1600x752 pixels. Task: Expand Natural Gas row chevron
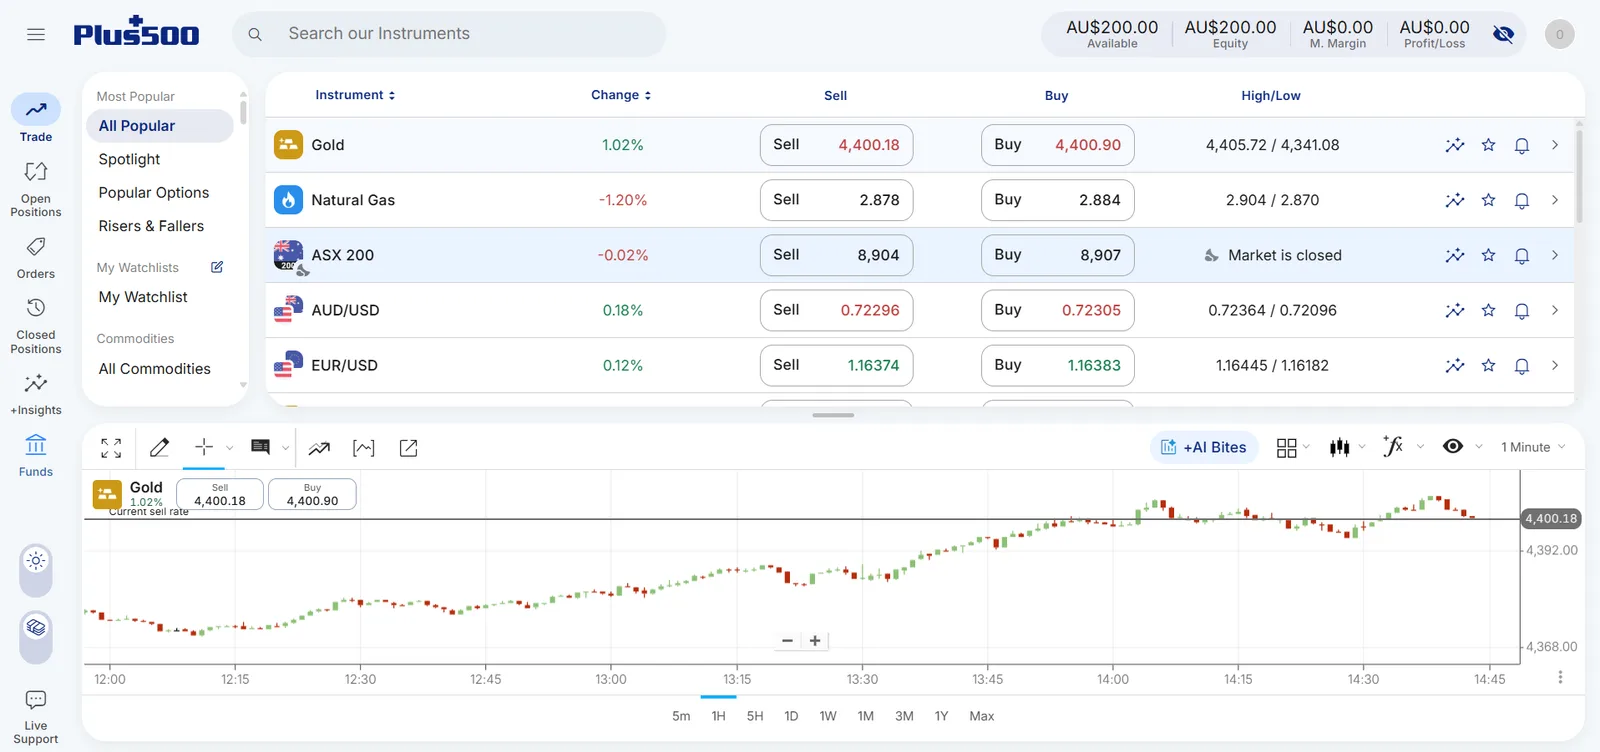coord(1555,200)
